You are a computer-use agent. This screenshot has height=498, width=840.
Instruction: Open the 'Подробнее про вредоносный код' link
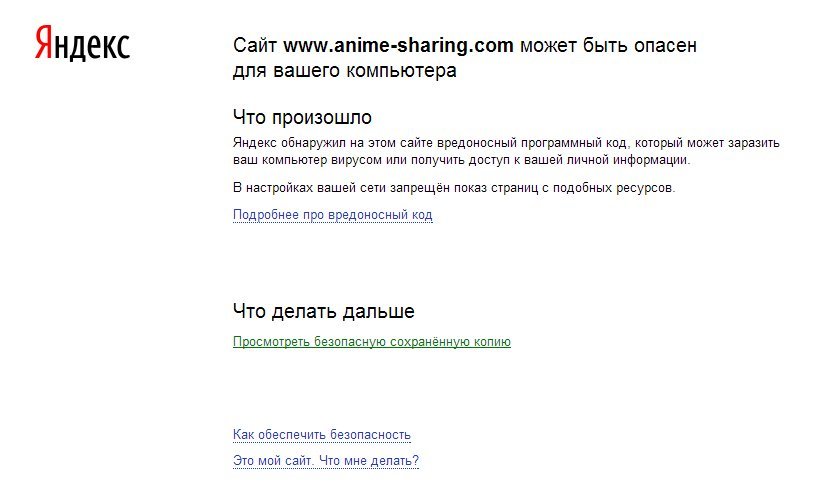tap(332, 215)
